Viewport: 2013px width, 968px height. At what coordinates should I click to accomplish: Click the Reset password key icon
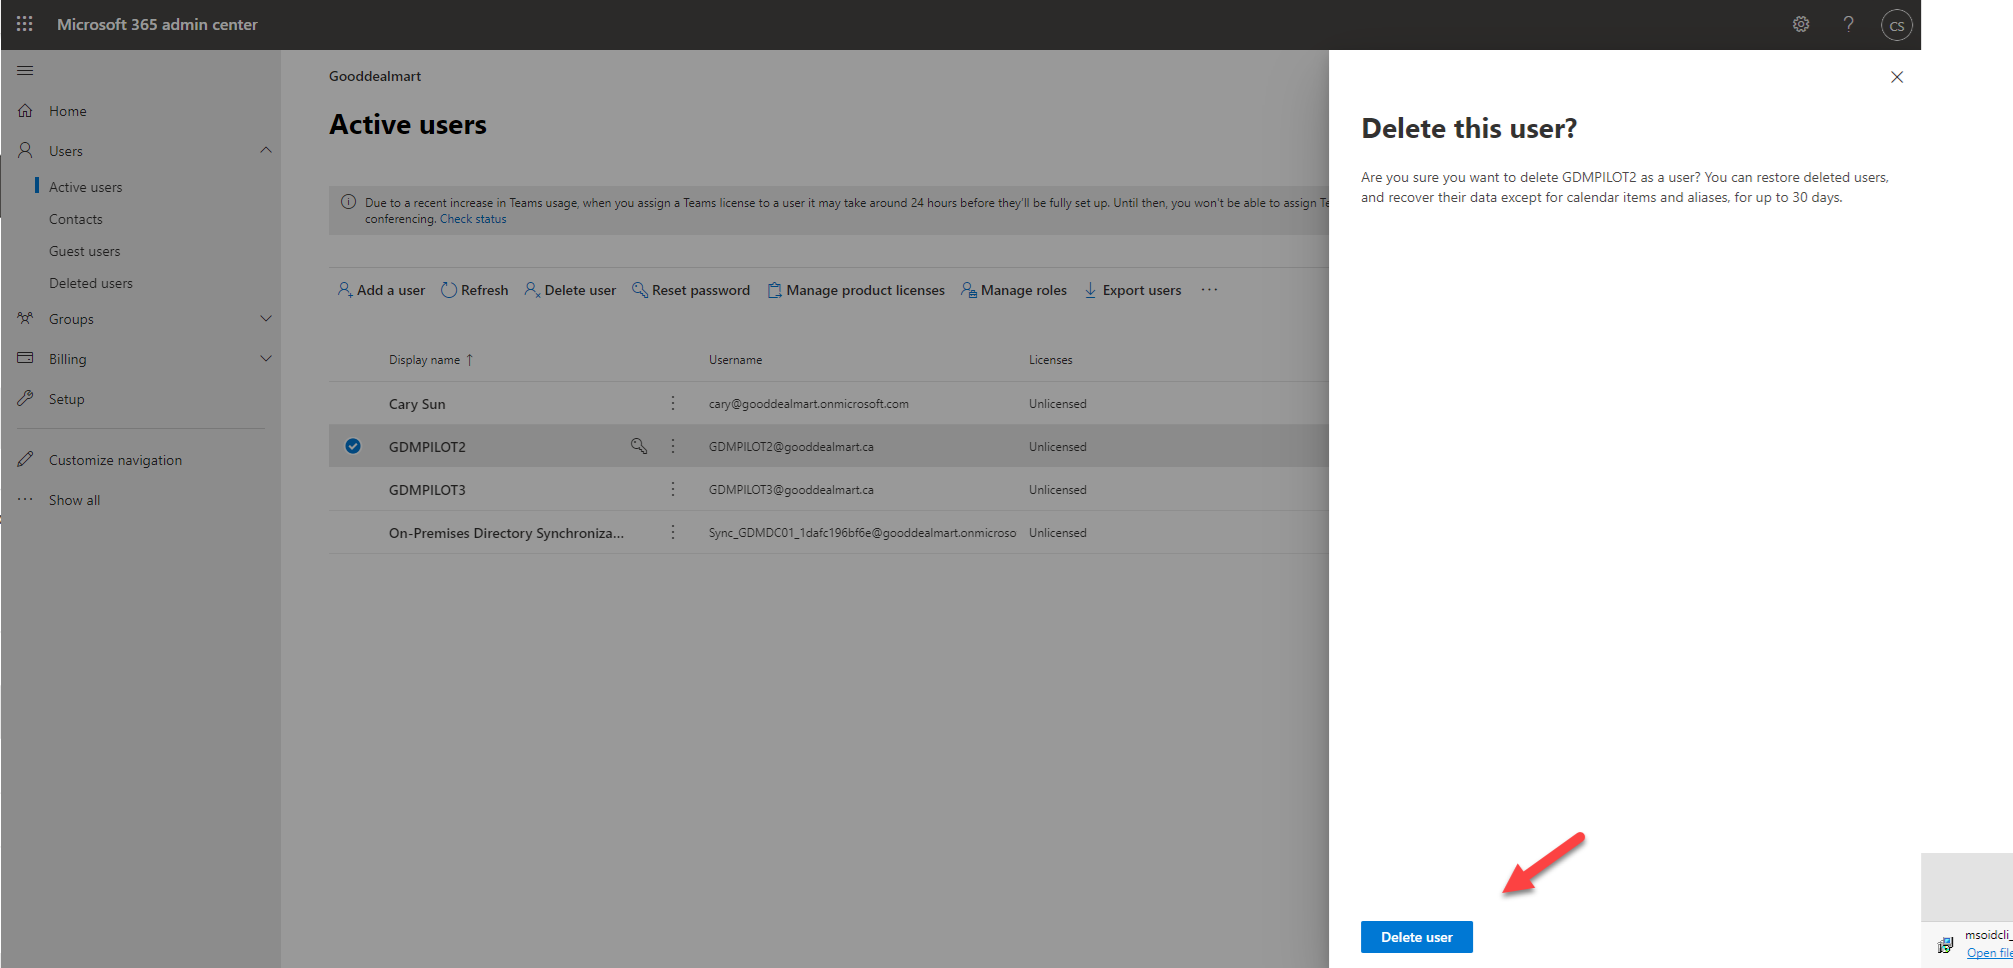pos(640,290)
